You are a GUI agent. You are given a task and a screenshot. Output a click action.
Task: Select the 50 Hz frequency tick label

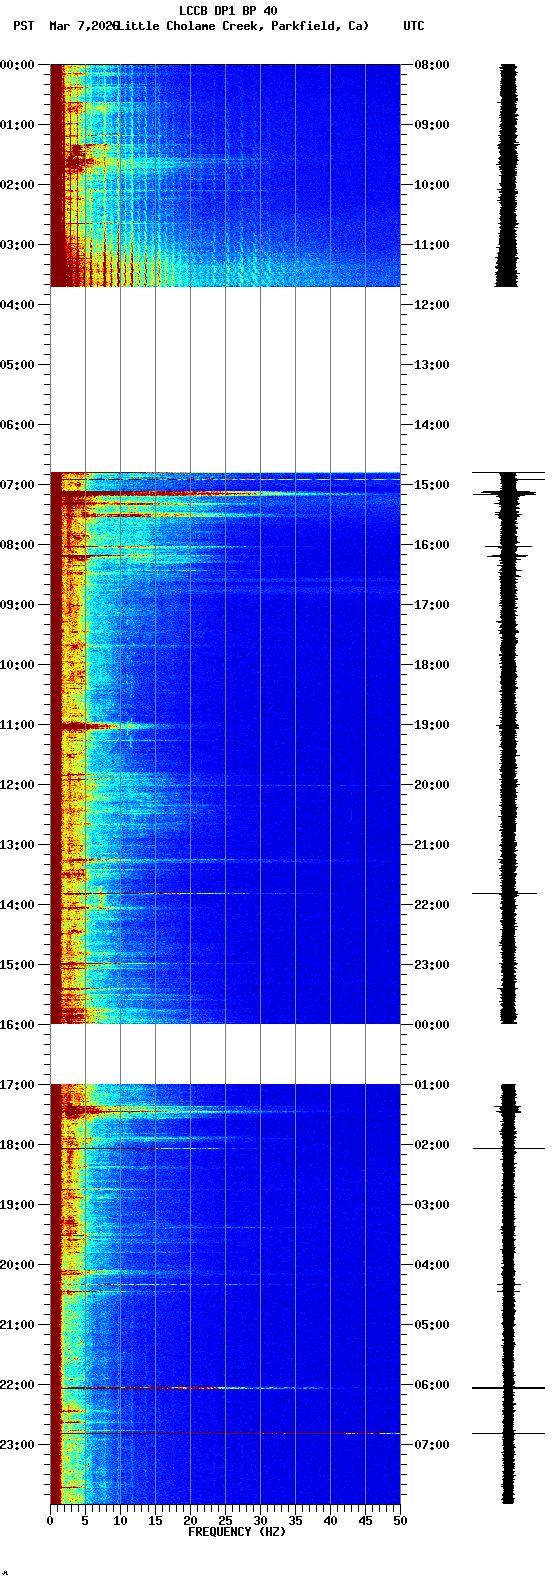400,1521
